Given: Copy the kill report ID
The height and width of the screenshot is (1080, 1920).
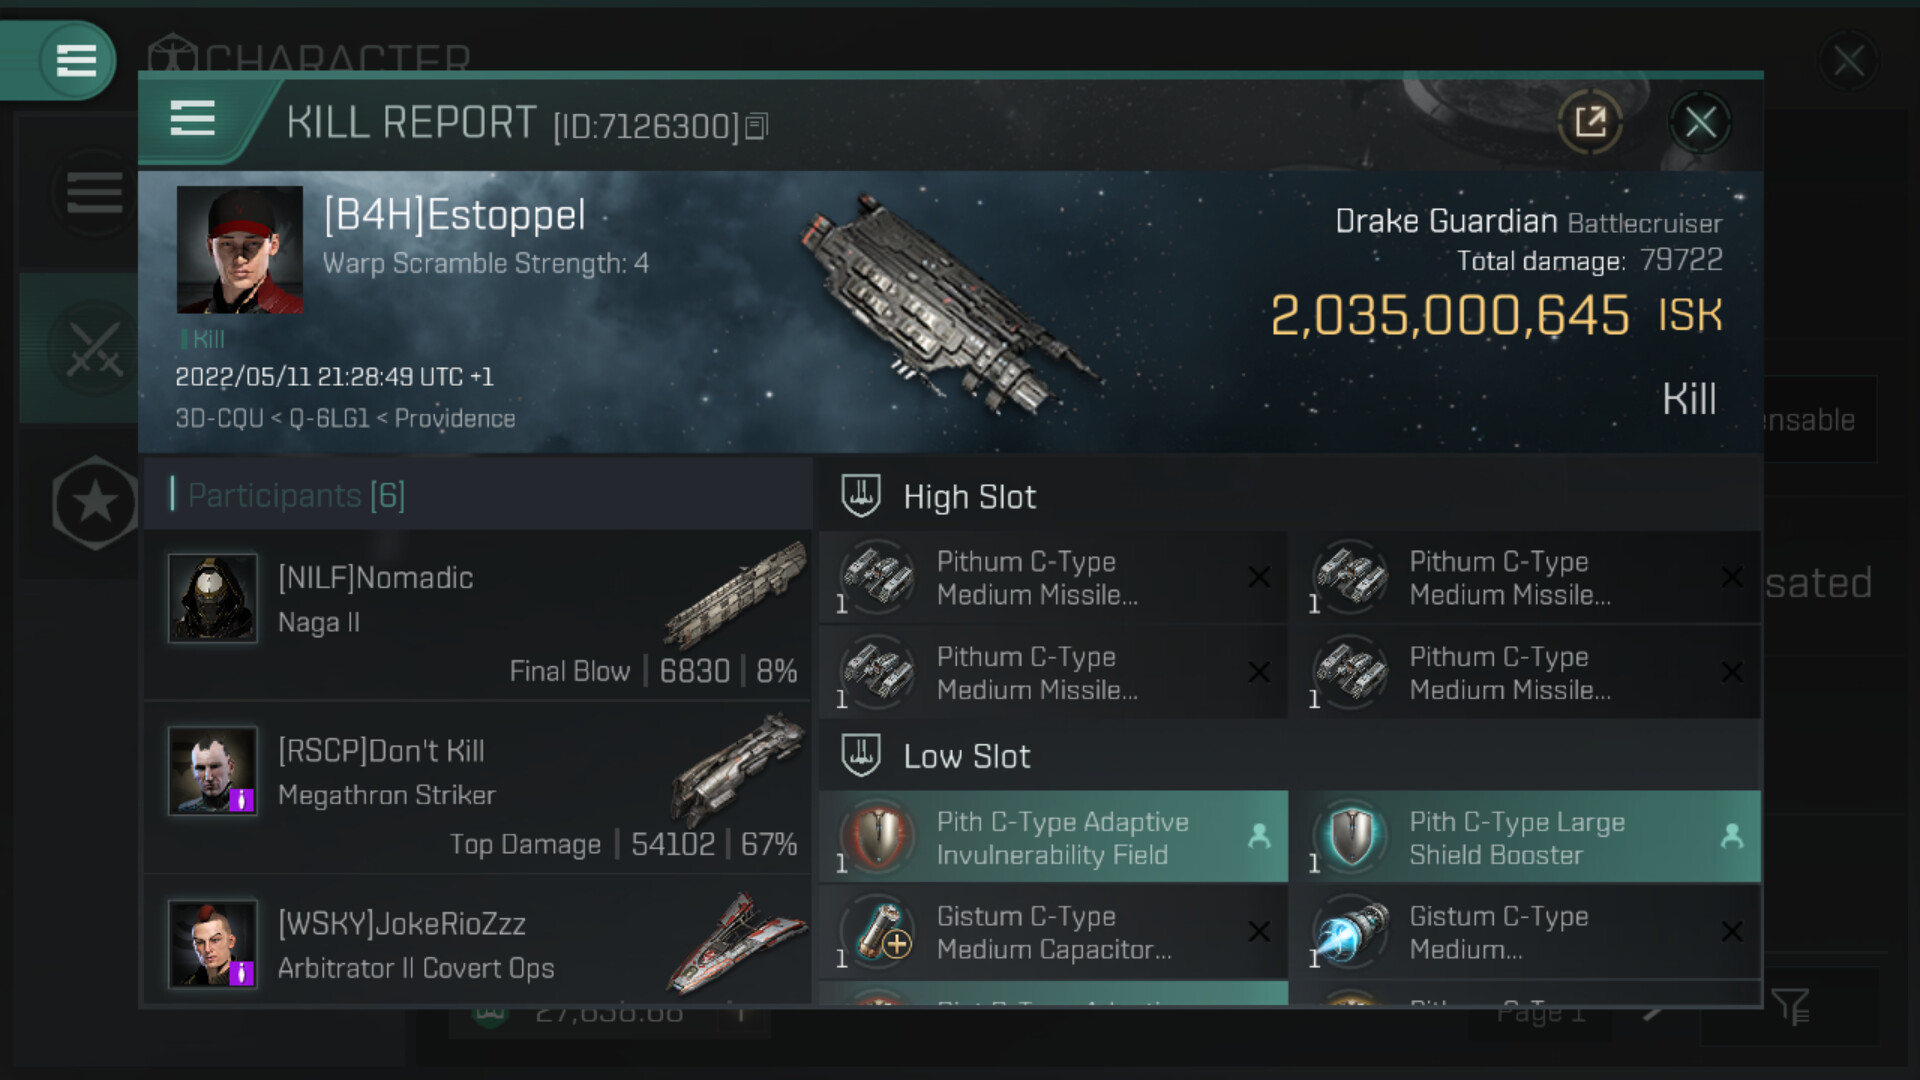Looking at the screenshot, I should pos(757,126).
